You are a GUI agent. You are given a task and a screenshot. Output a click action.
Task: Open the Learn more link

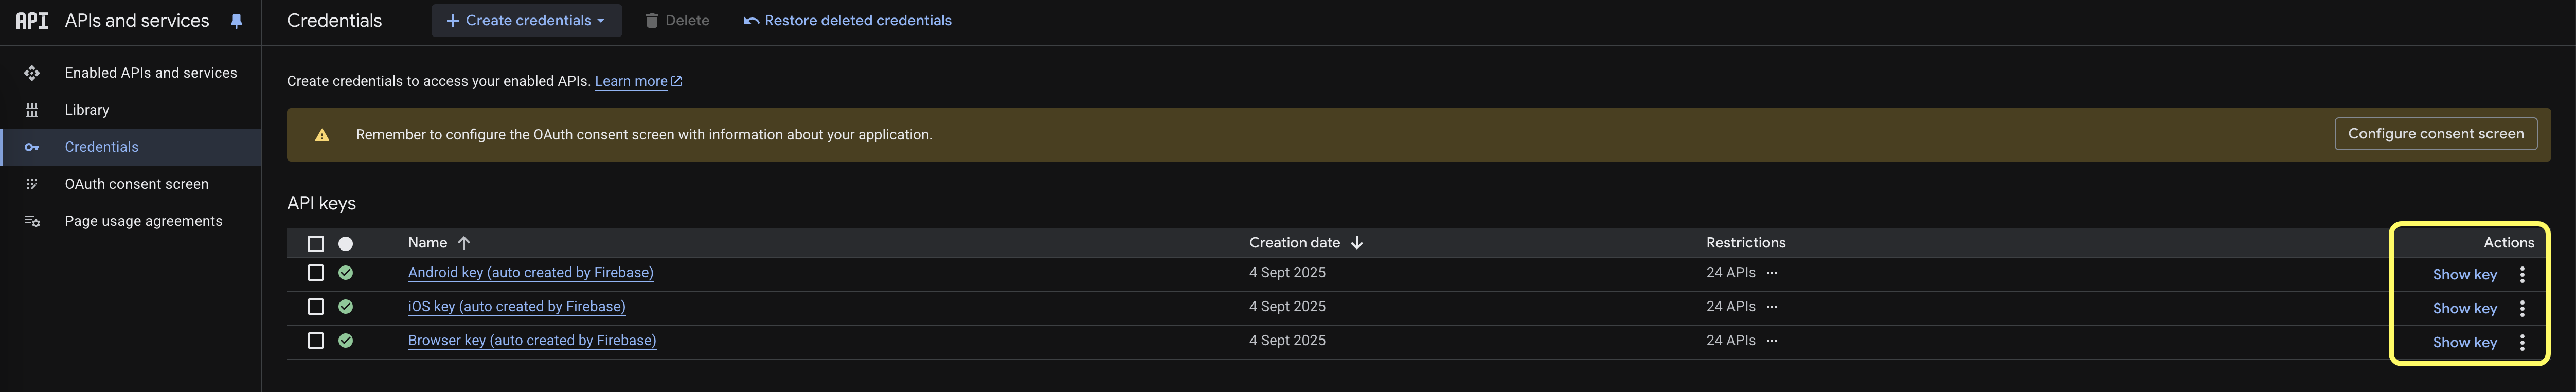click(x=631, y=81)
